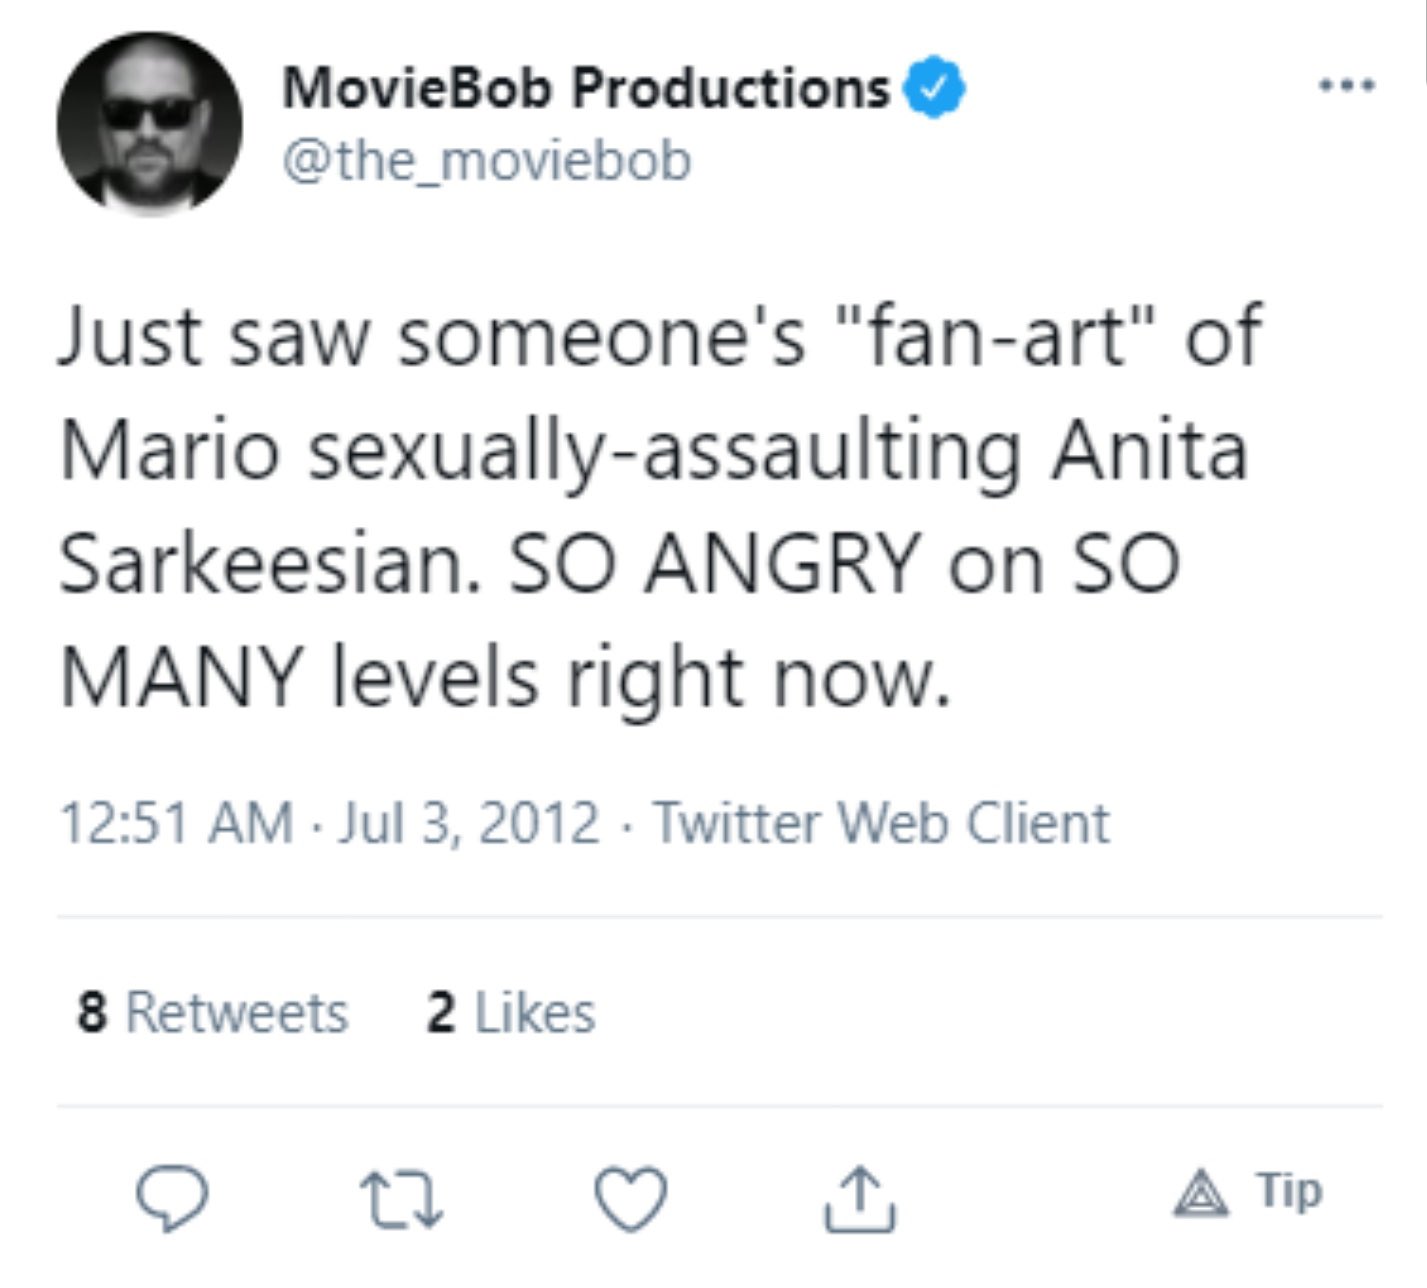Viewport: 1427px width, 1288px height.
Task: Open the Twitter Web Client source link
Action: 881,823
